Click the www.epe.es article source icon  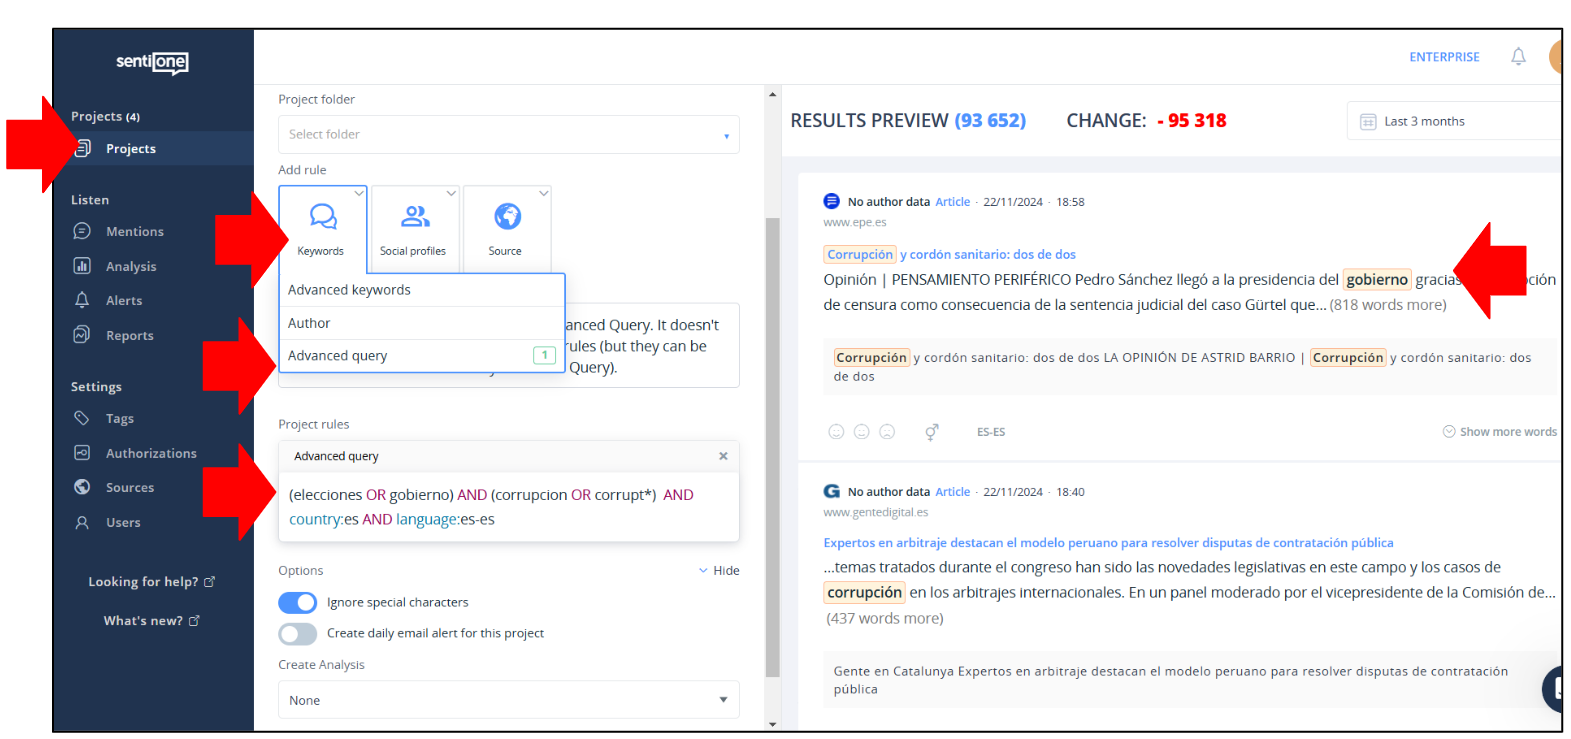(x=831, y=202)
